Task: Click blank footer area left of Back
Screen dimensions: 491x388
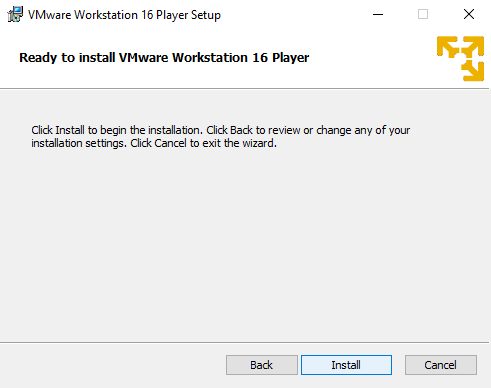Action: (113, 365)
